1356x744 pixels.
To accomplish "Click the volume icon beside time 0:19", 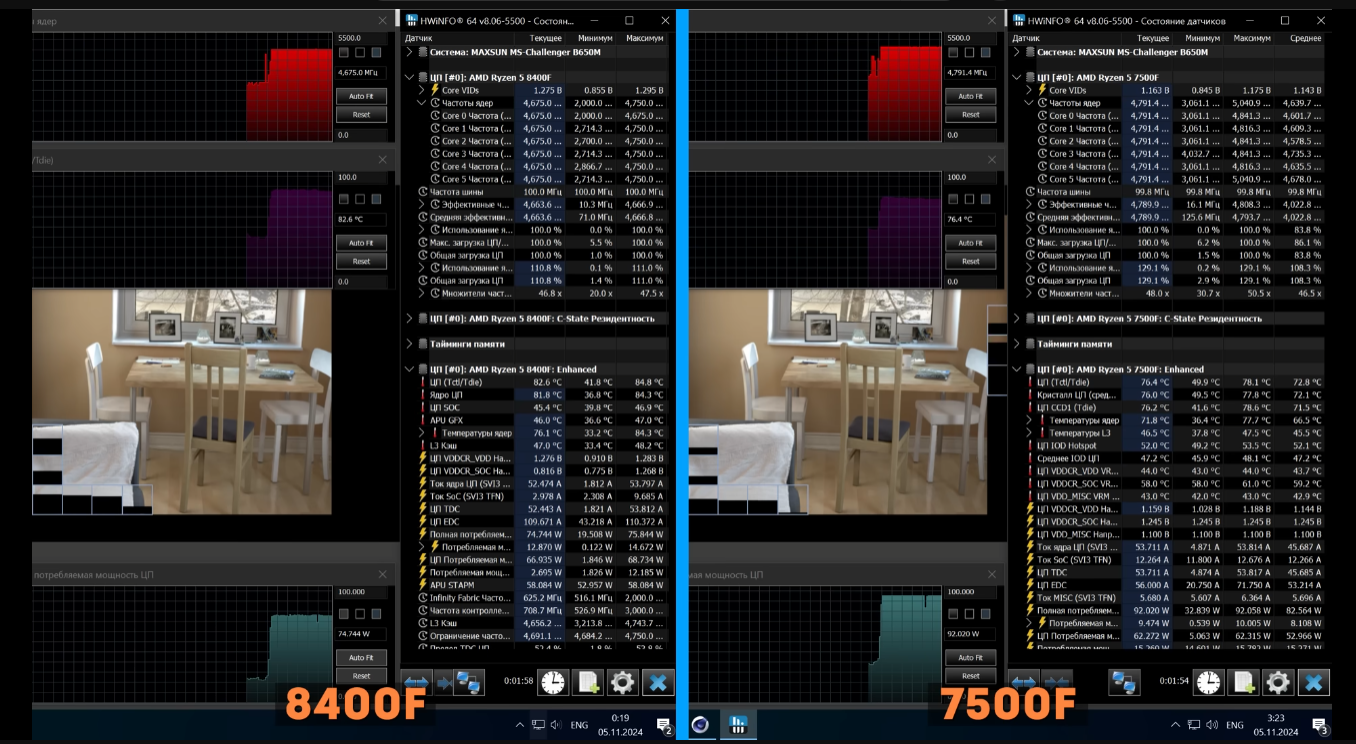I will [556, 725].
